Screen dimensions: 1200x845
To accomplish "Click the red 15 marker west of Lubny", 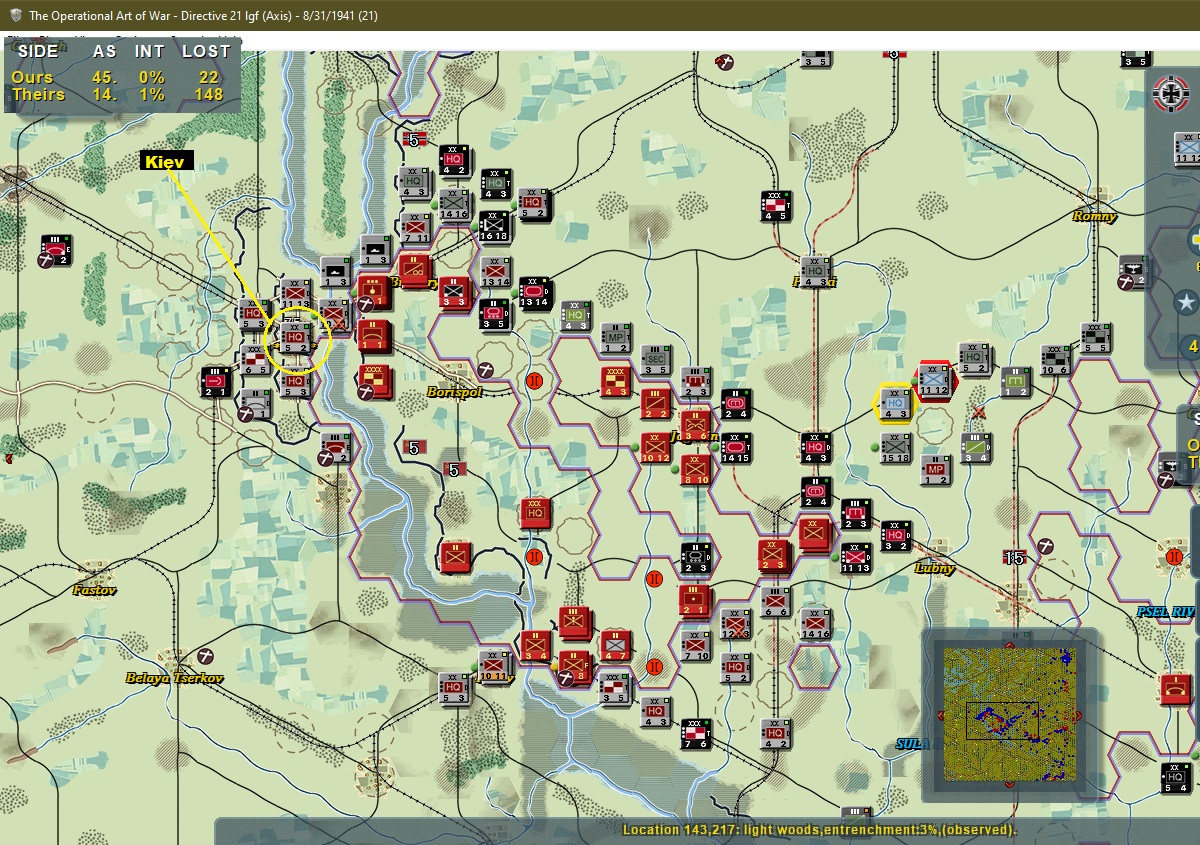I will point(1015,558).
